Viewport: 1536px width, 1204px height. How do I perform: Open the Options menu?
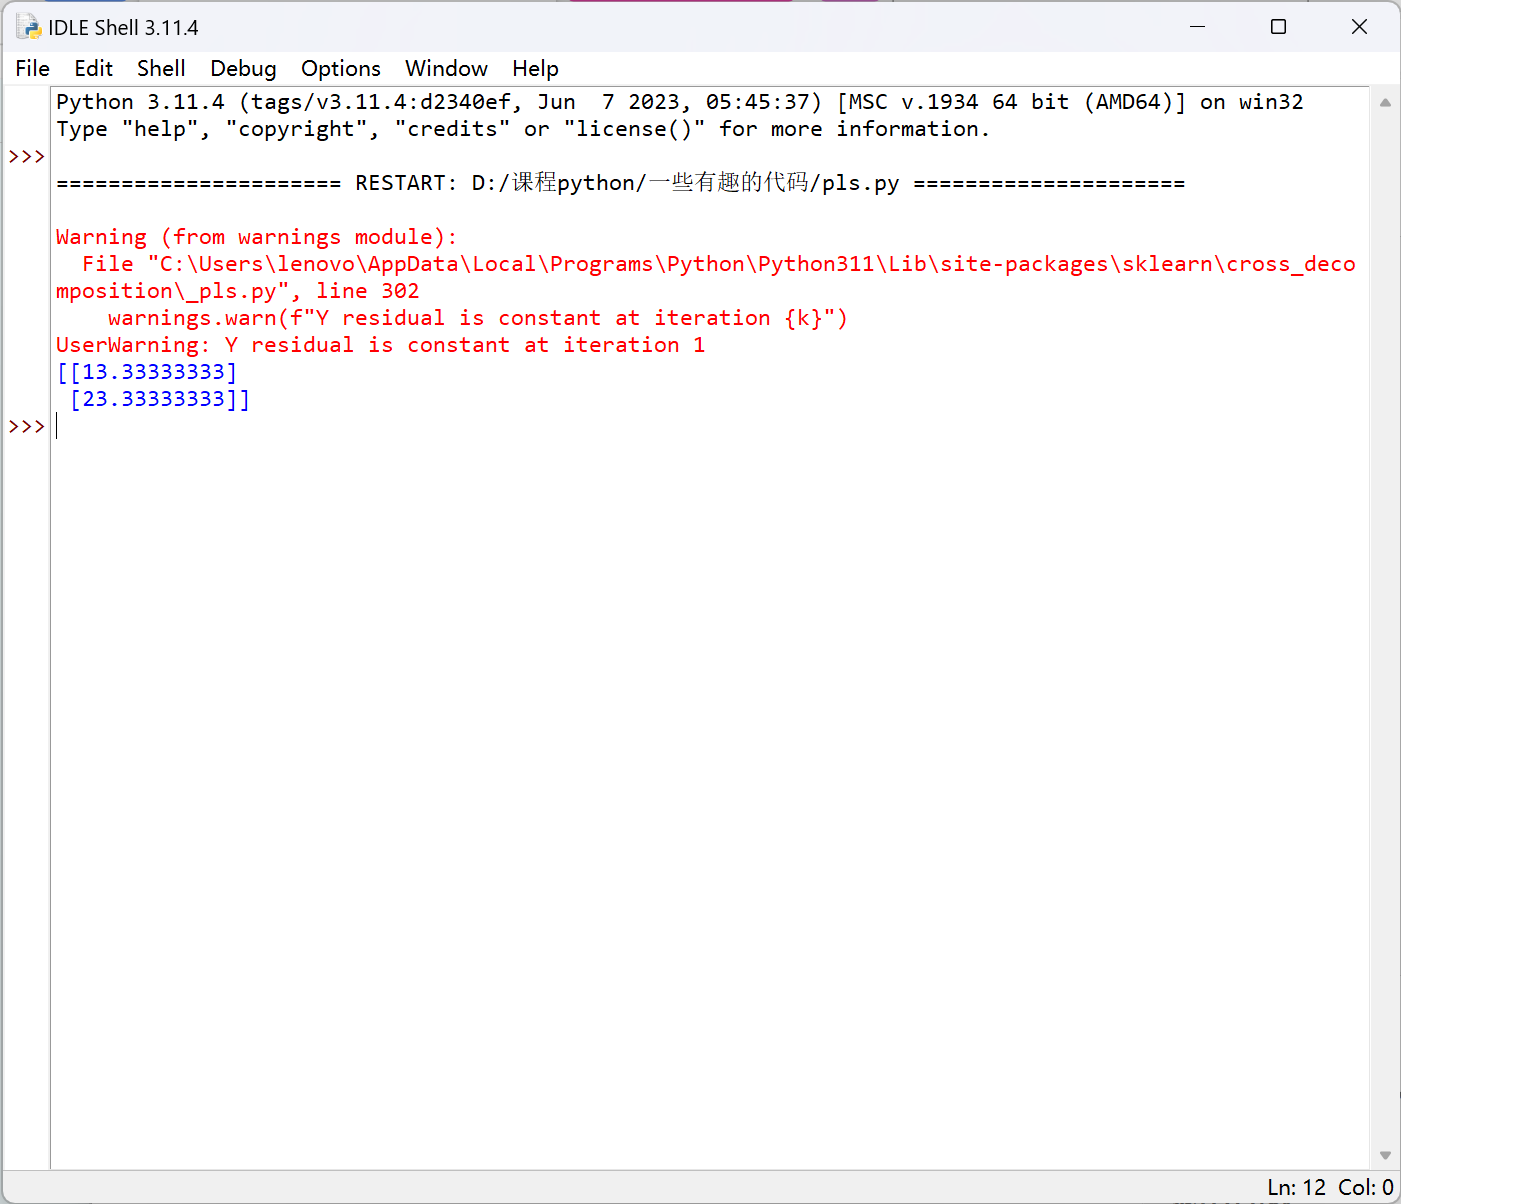pyautogui.click(x=341, y=68)
